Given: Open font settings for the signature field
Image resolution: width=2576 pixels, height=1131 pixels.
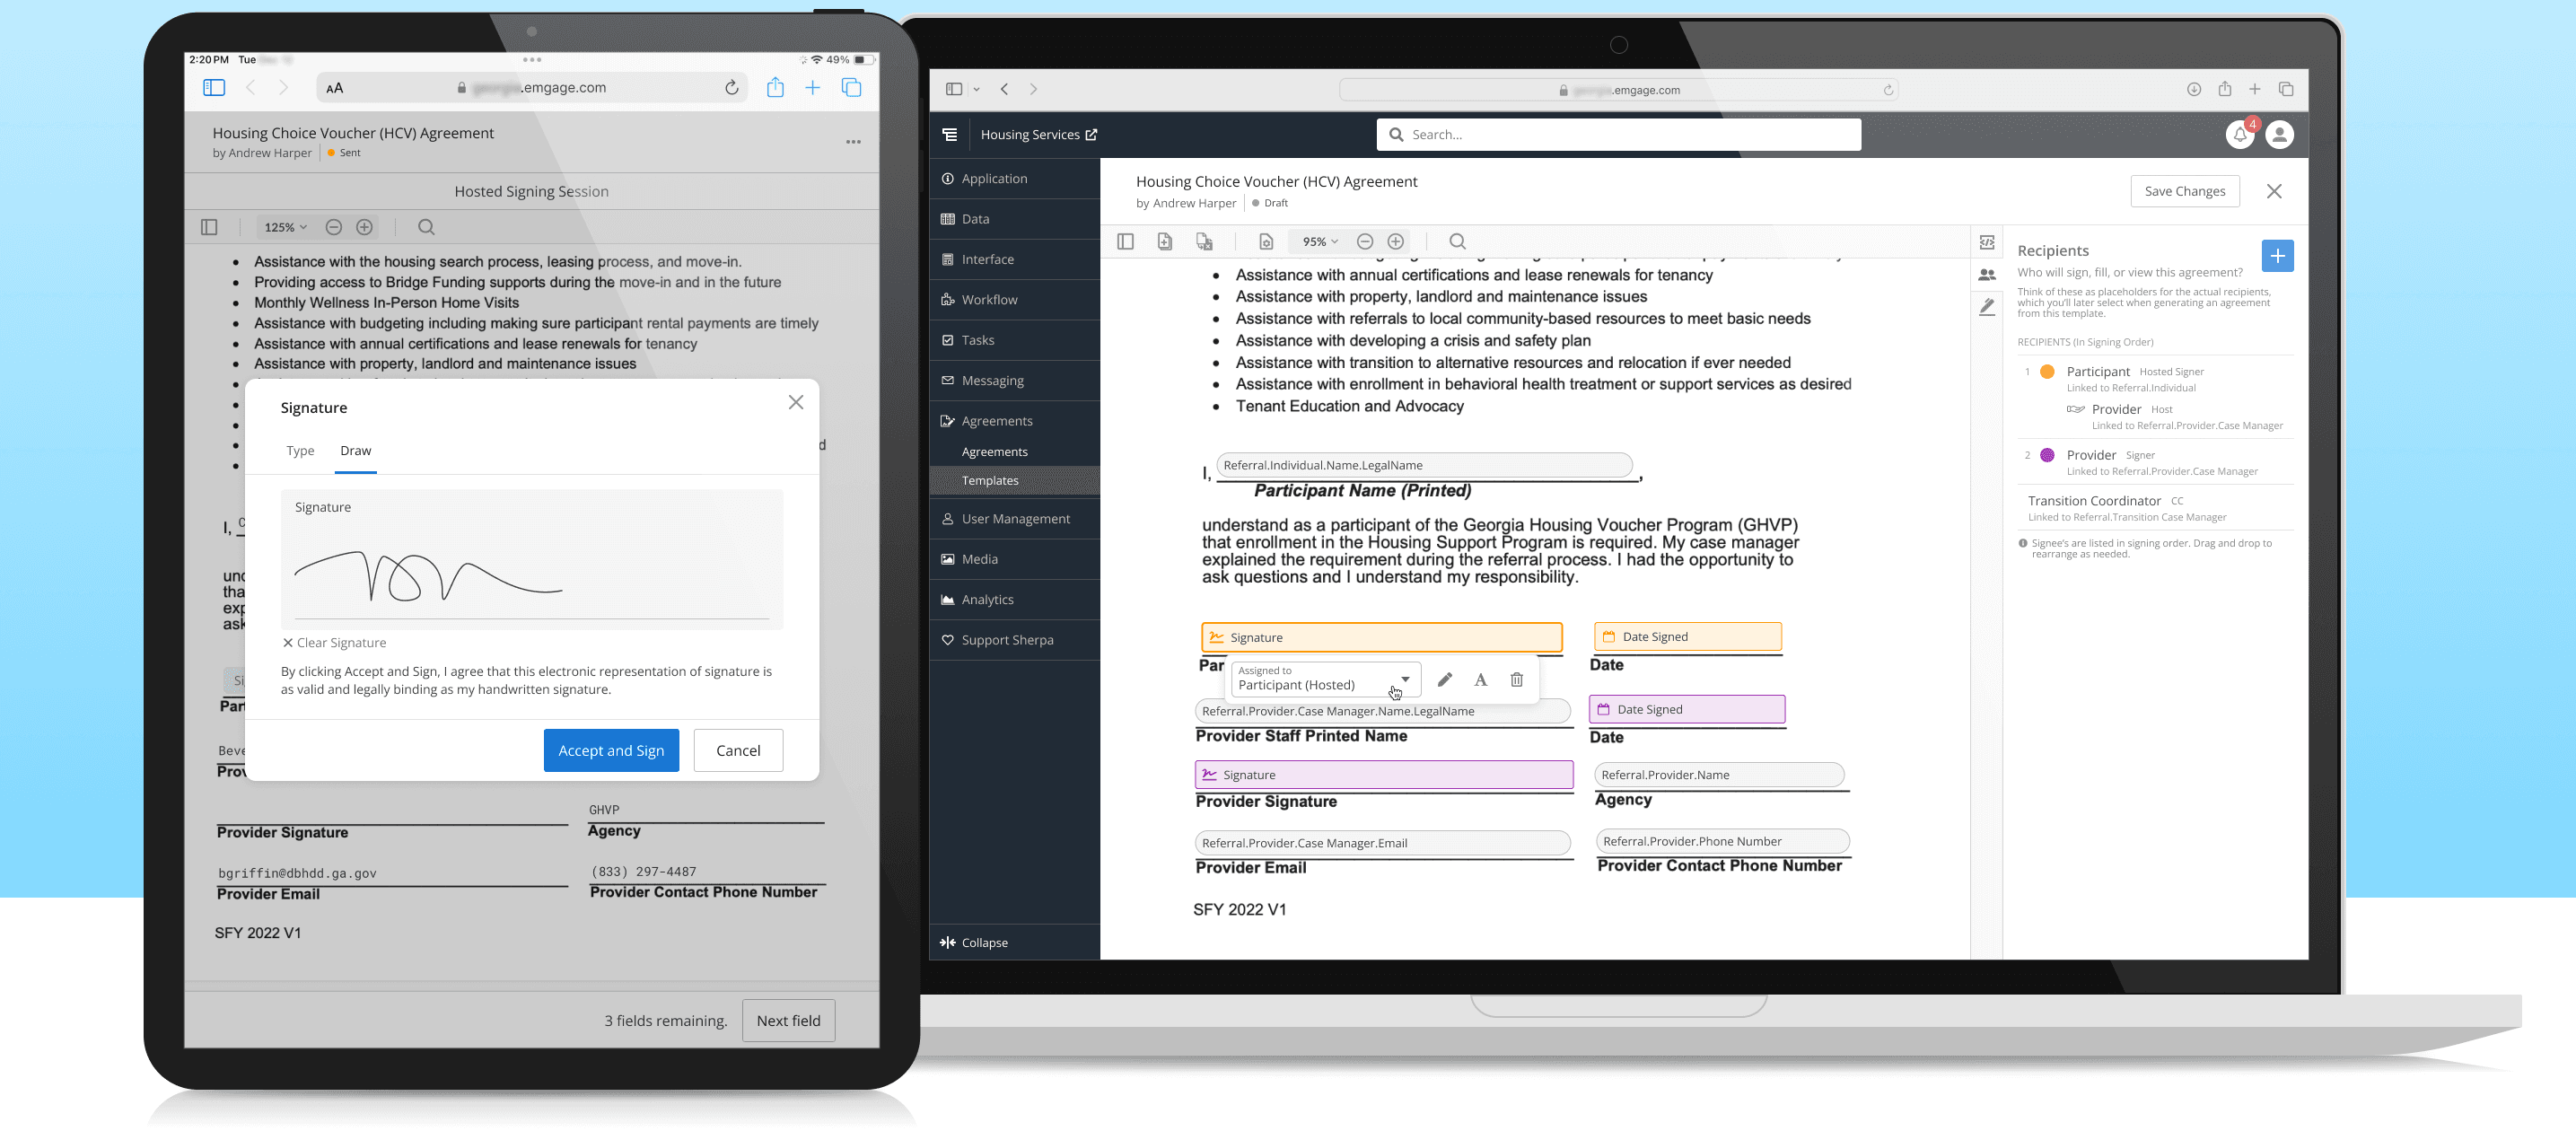Looking at the screenshot, I should pos(1481,680).
